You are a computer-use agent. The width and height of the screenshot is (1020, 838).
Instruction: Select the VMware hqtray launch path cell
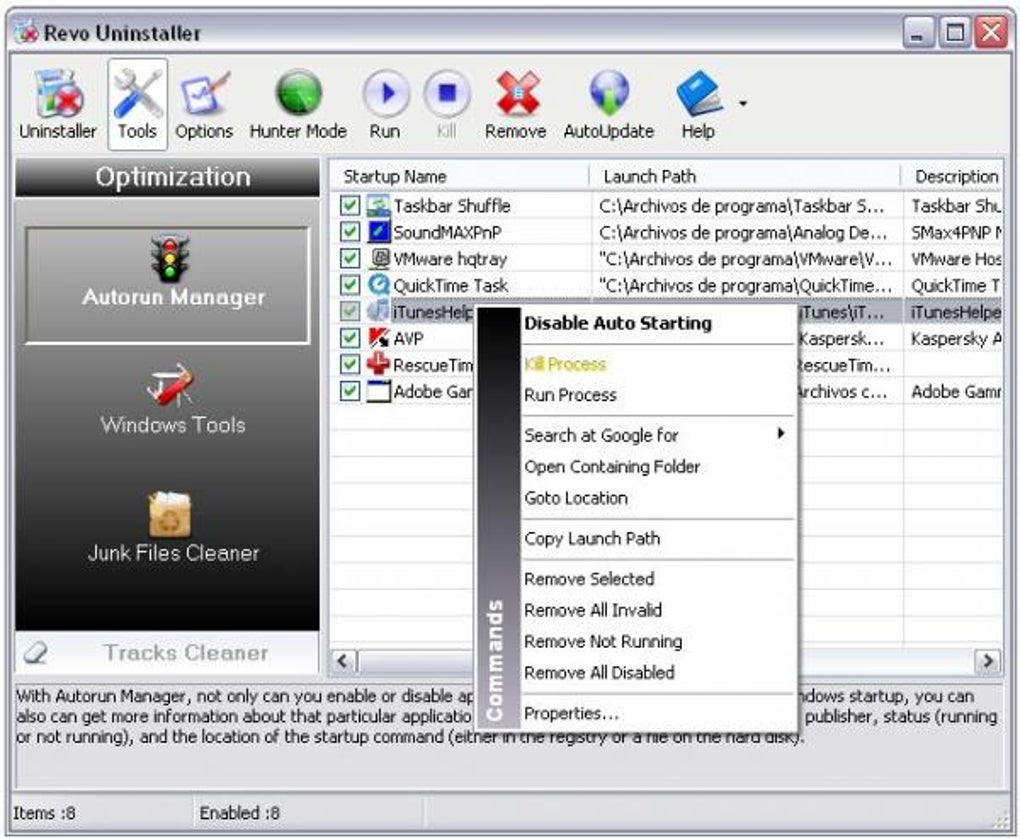coord(747,259)
